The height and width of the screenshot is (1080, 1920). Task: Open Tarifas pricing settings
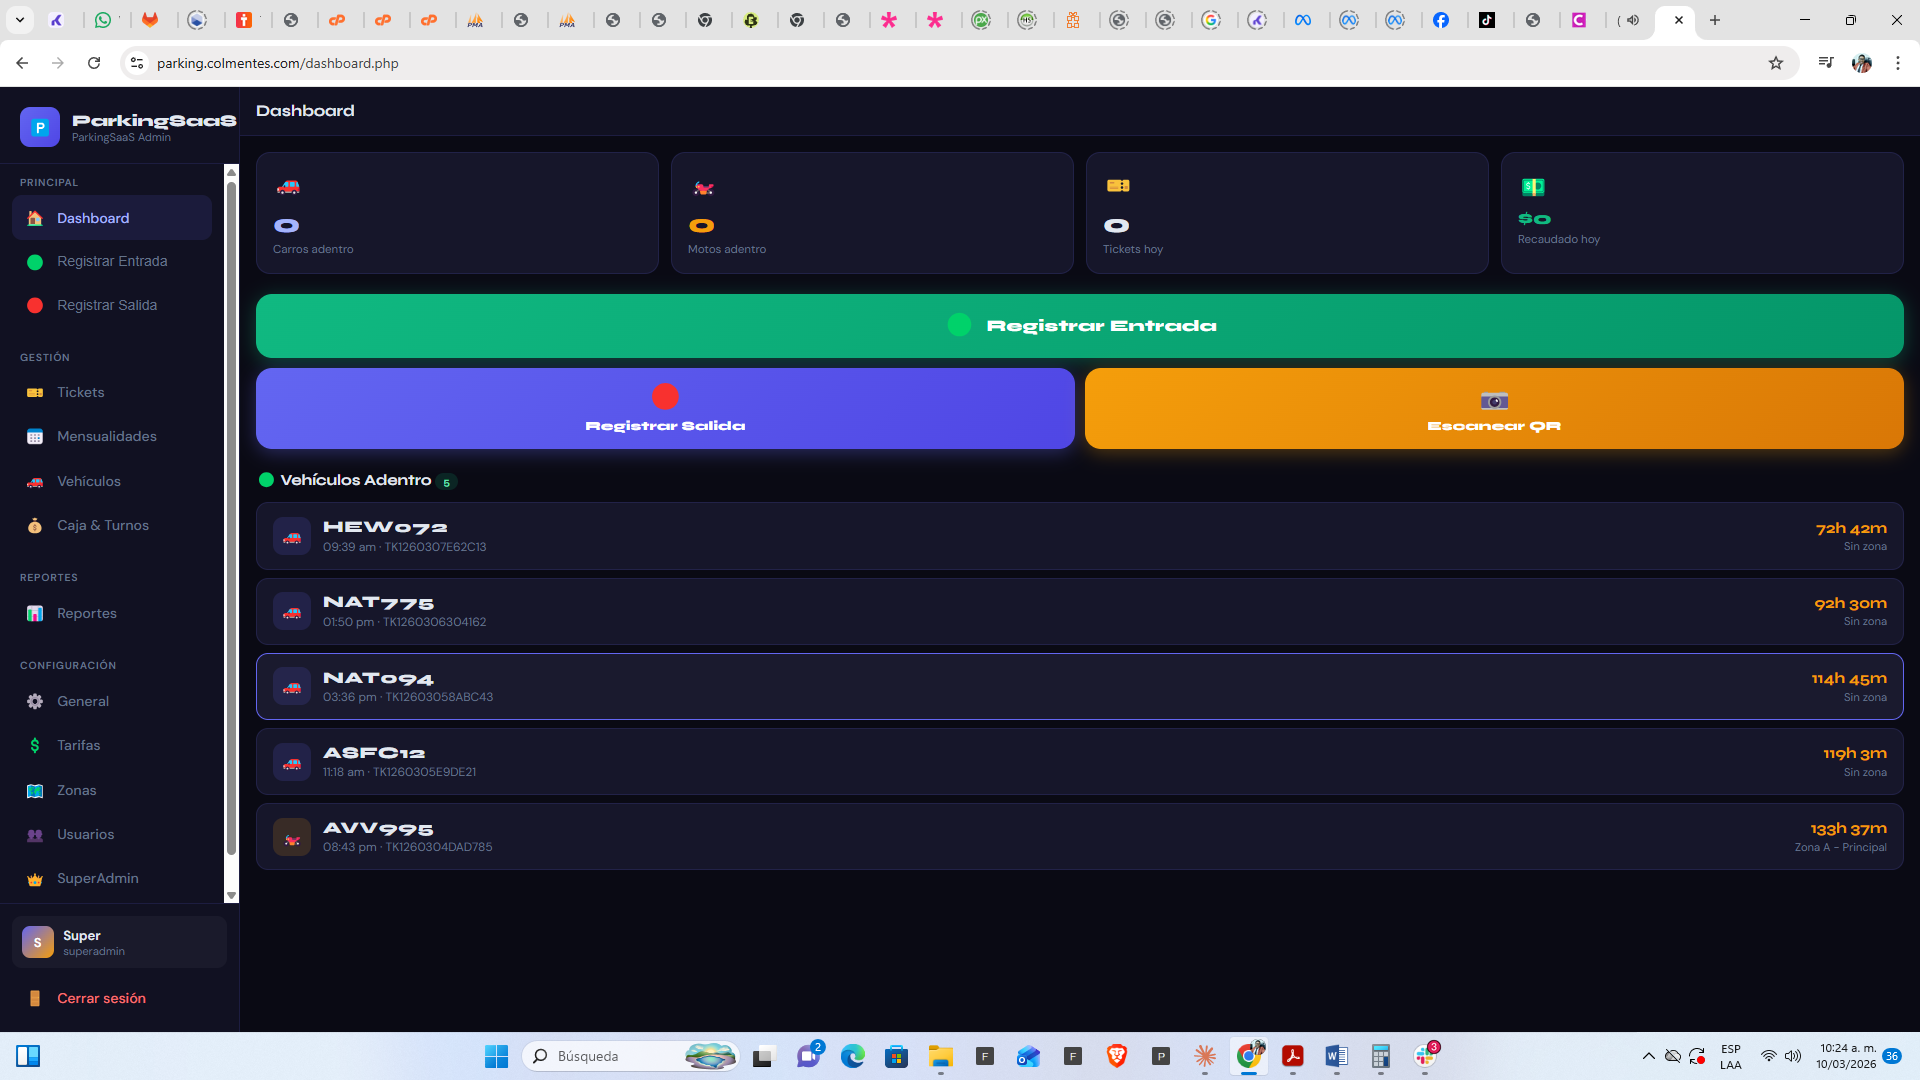[78, 746]
